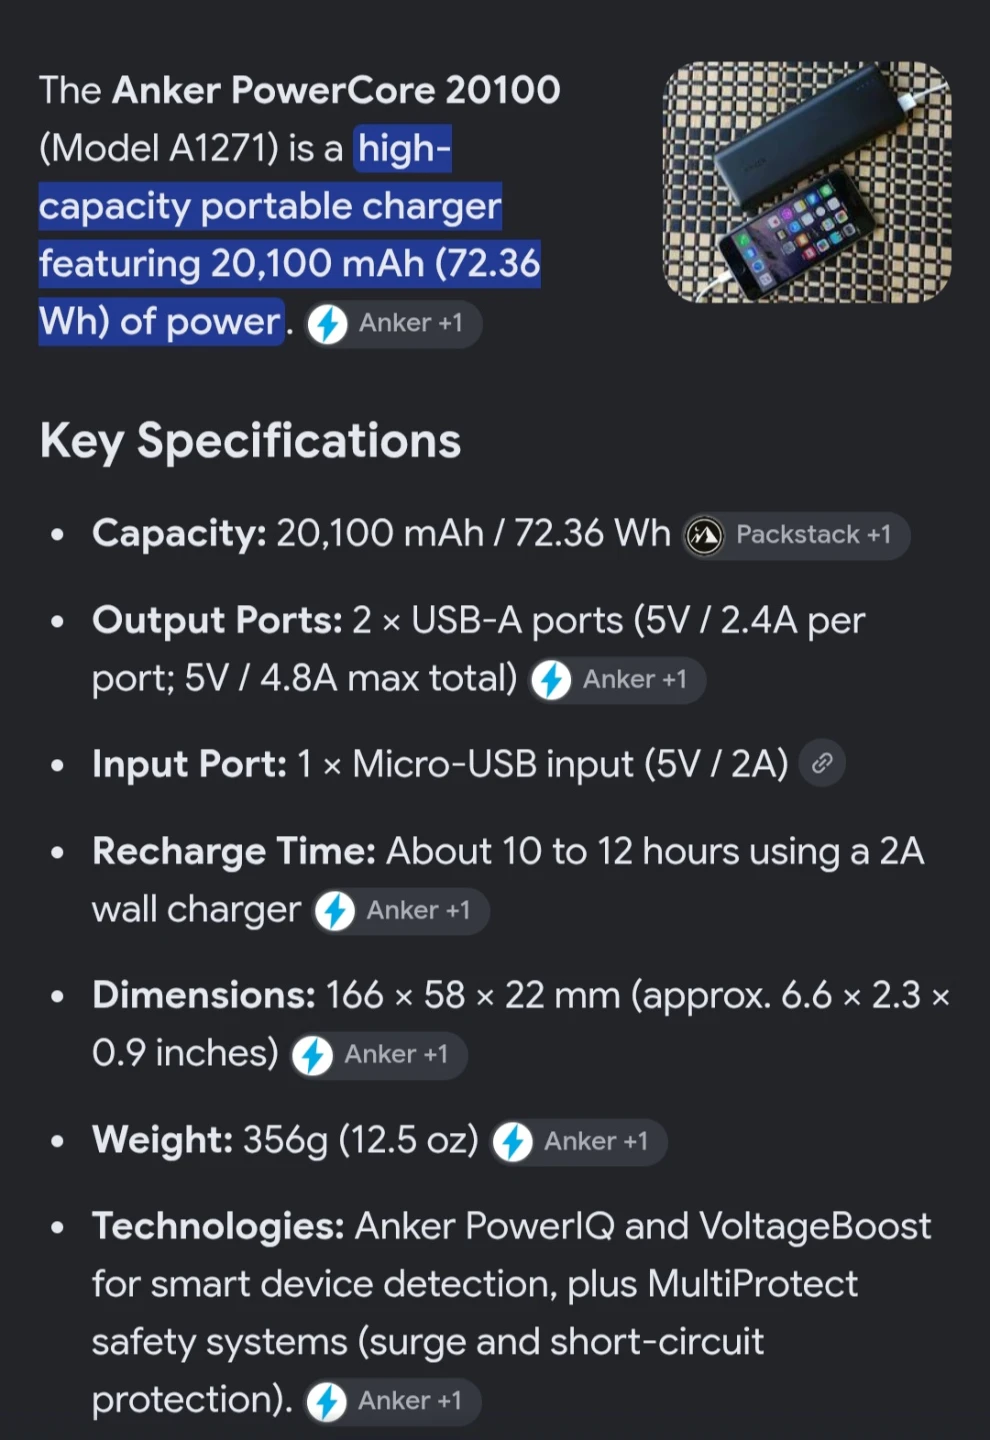This screenshot has width=990, height=1440.
Task: Click the Key Specifications heading
Action: [x=250, y=441]
